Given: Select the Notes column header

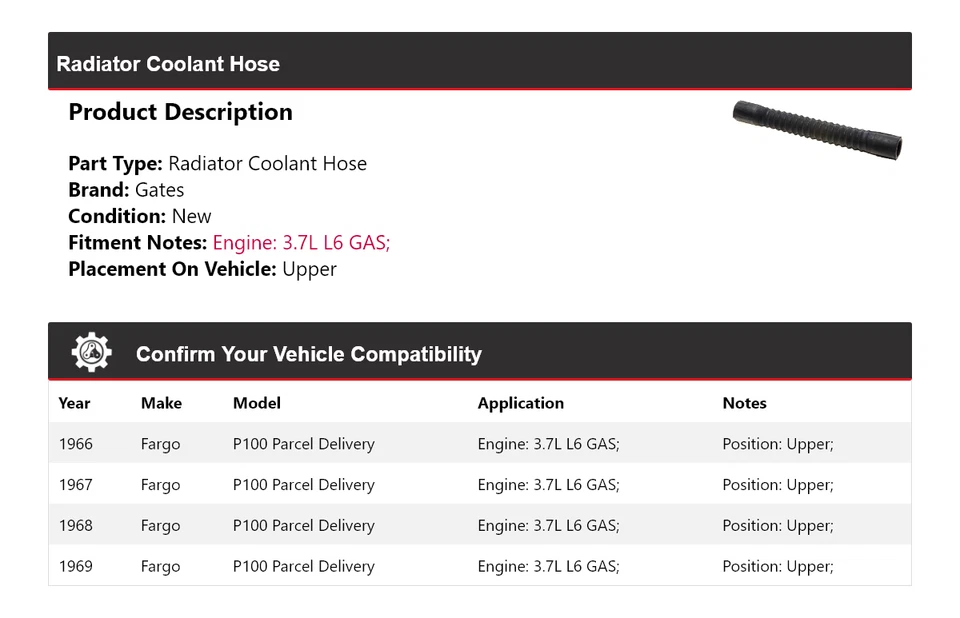Looking at the screenshot, I should tap(744, 403).
